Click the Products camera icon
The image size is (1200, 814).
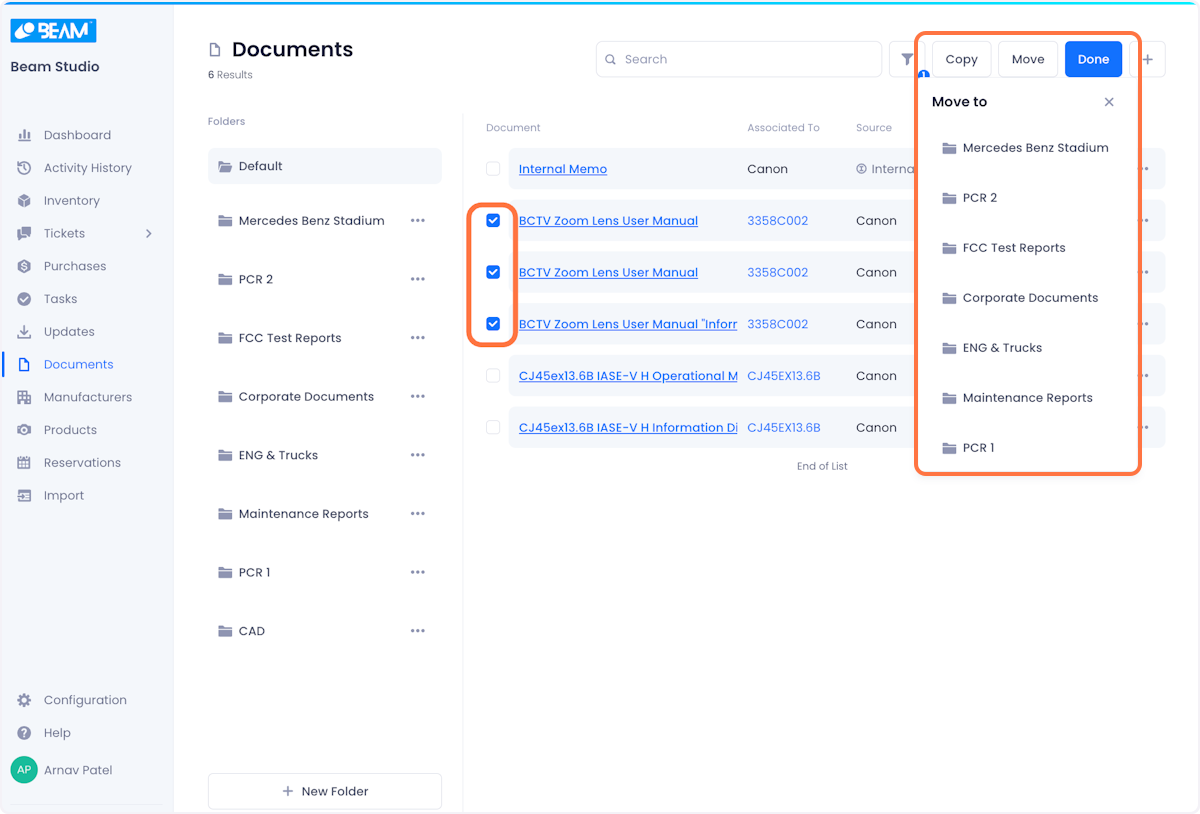[24, 430]
